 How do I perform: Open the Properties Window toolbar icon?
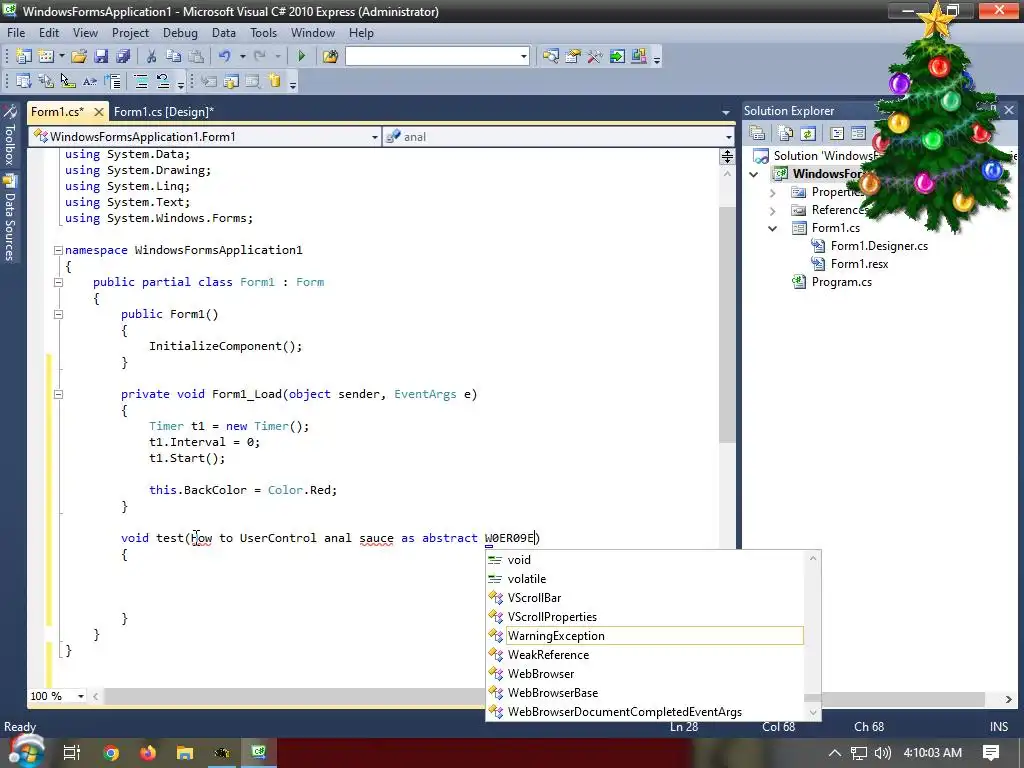(x=573, y=57)
